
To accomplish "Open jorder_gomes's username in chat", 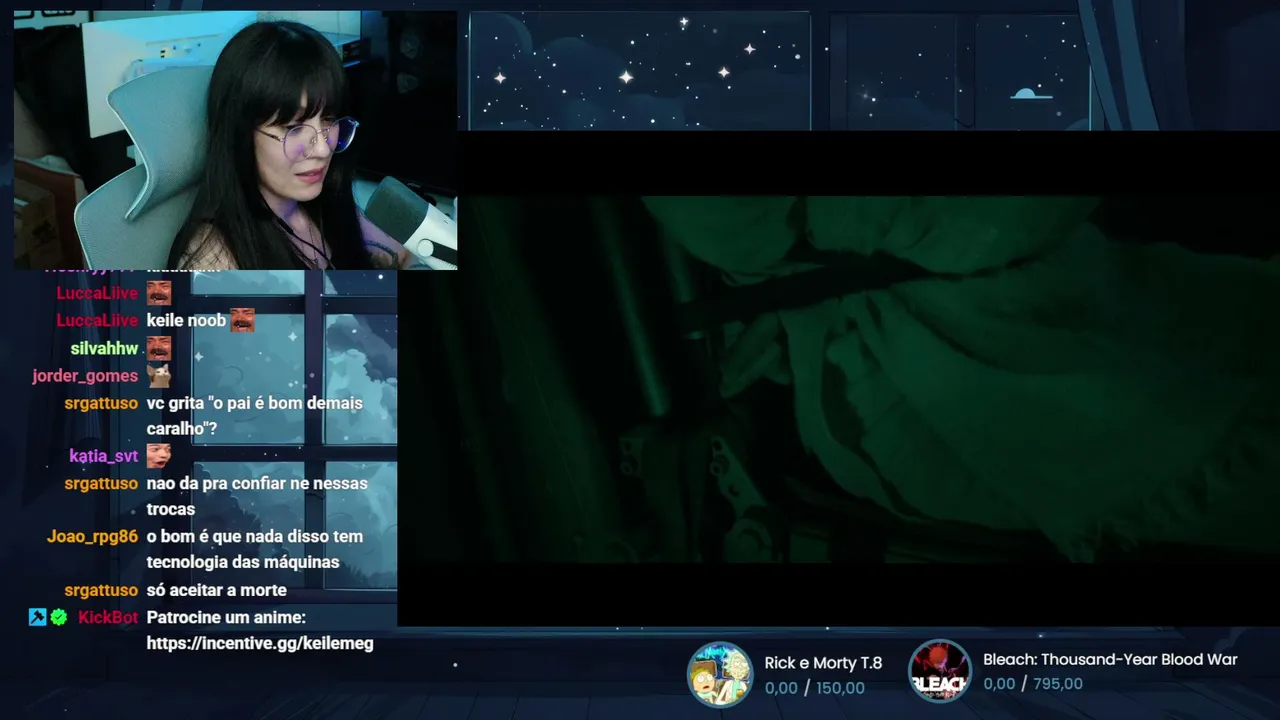I will pyautogui.click(x=85, y=376).
